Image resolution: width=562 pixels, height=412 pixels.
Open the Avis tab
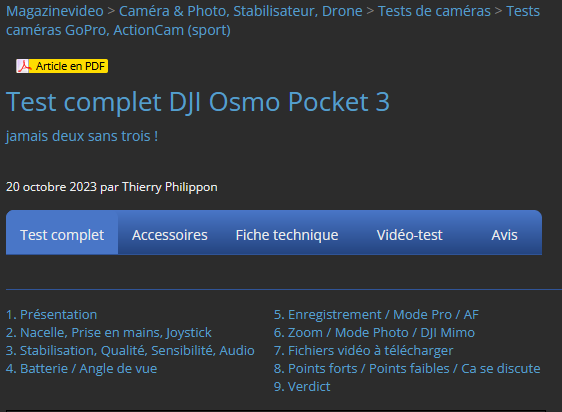tap(504, 235)
